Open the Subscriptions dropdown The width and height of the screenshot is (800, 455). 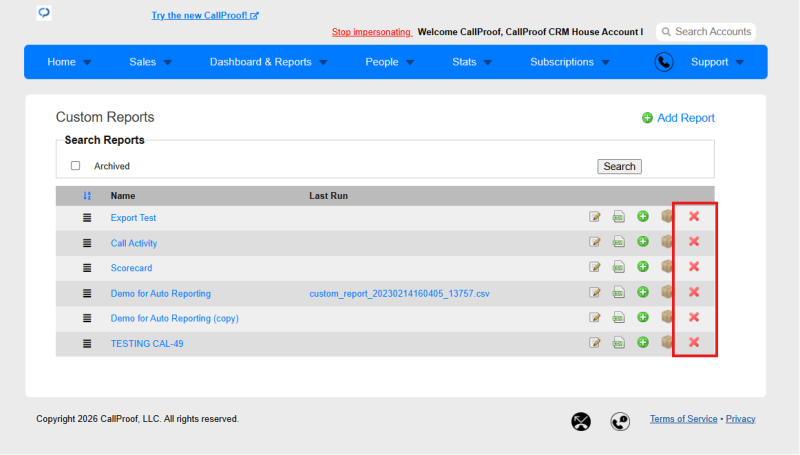click(570, 62)
